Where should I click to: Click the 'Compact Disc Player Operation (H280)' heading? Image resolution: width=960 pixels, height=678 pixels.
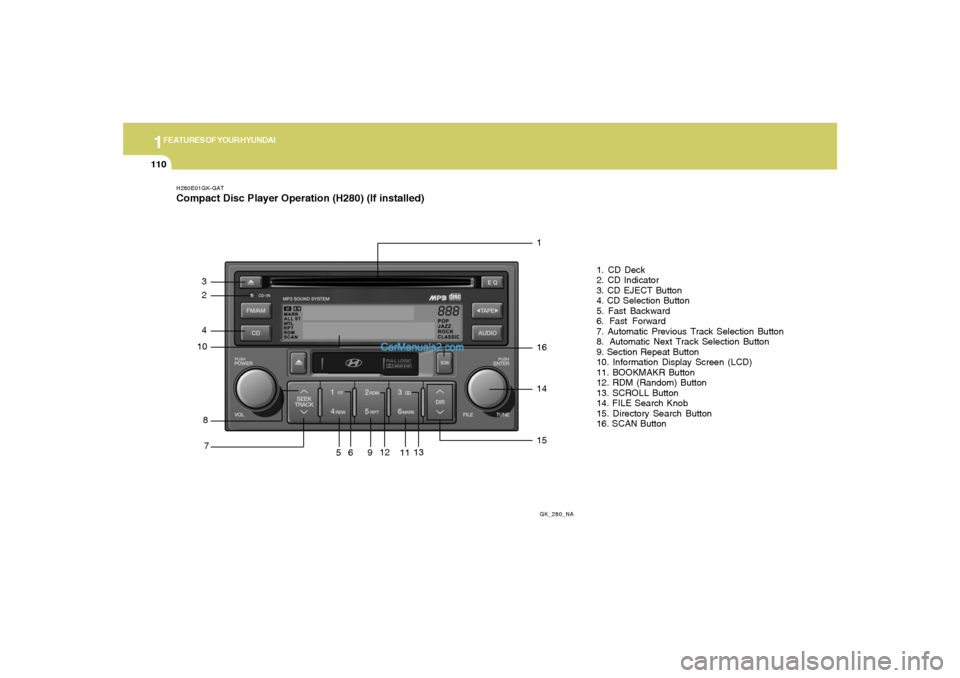click(269, 198)
